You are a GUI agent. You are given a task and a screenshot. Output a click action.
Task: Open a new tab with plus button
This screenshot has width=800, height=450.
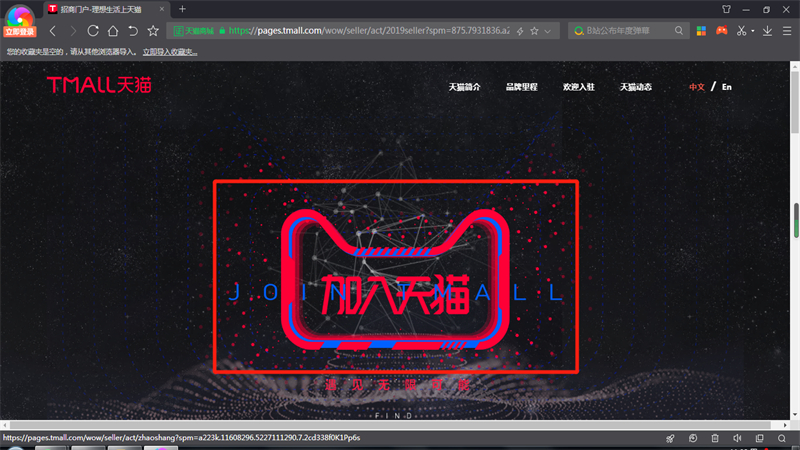coord(182,9)
